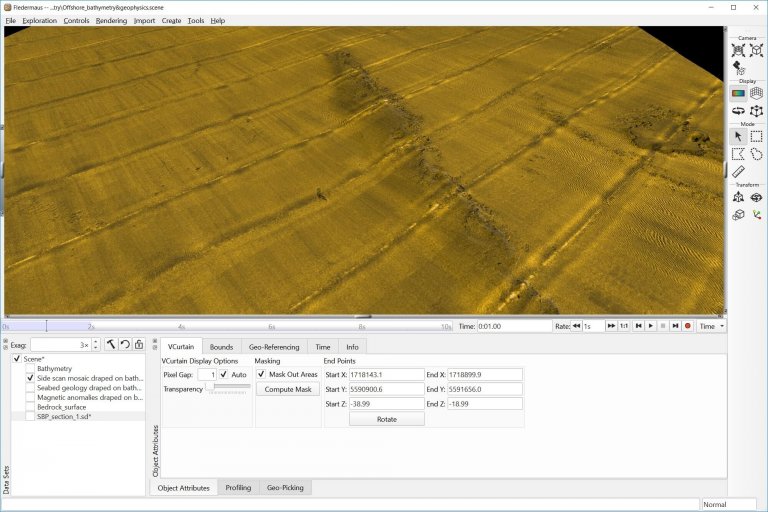Switch to the Geo-Referencing tab
Screen dimensions: 768x512
point(274,346)
